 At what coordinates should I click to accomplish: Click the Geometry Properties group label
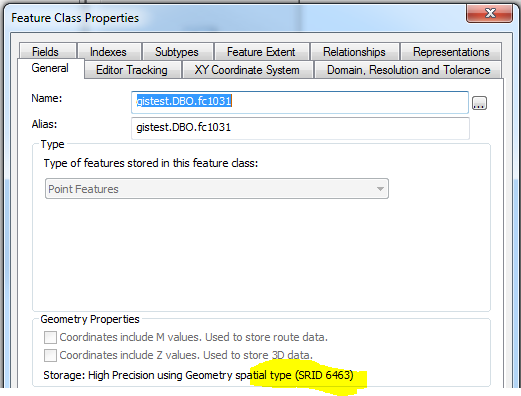coord(90,319)
